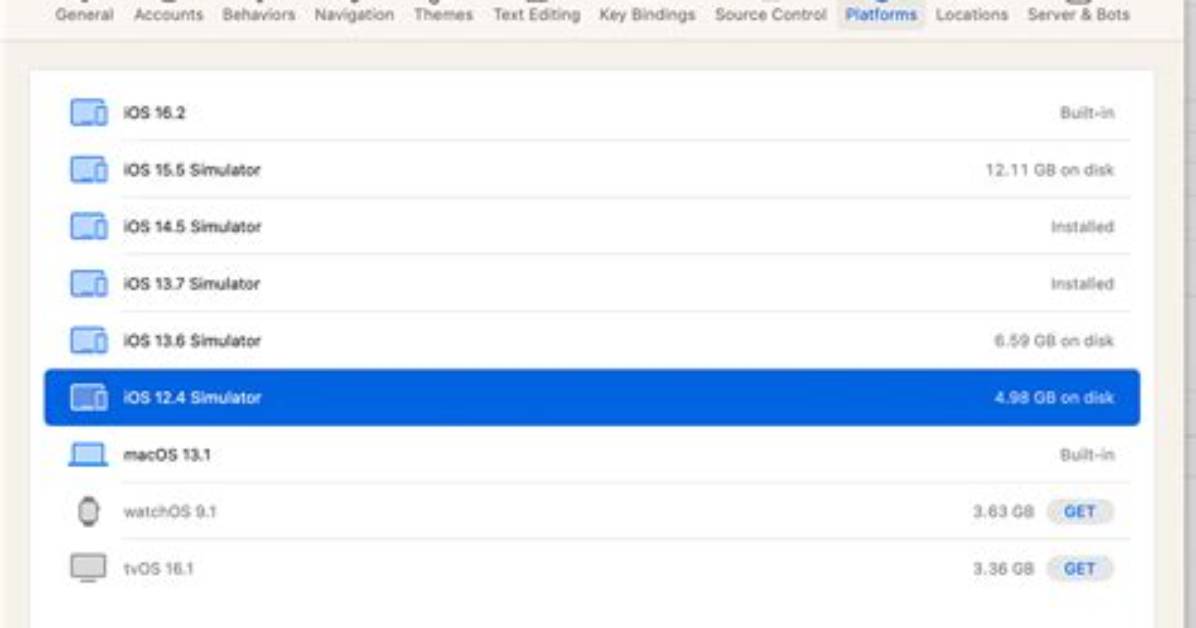
Task: Select the iOS 12.4 Simulator label
Action: (192, 398)
